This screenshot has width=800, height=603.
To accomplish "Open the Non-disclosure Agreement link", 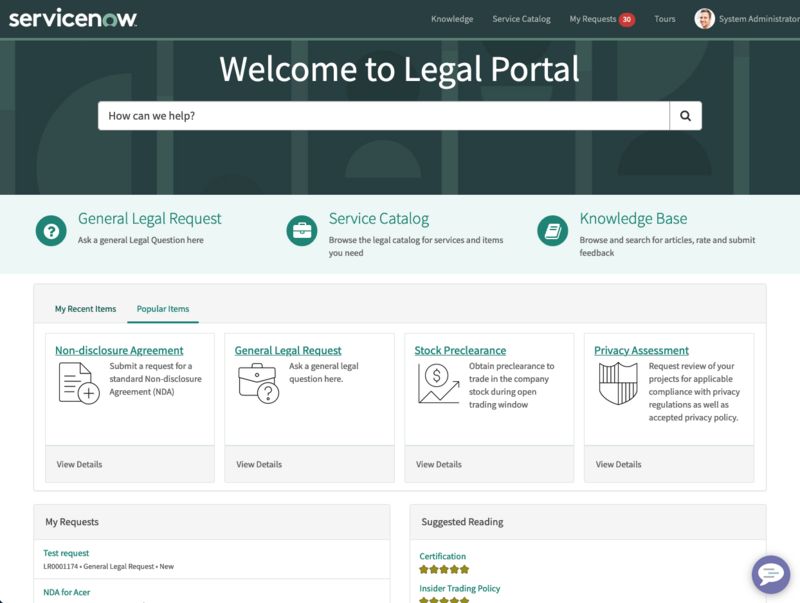I will point(119,350).
